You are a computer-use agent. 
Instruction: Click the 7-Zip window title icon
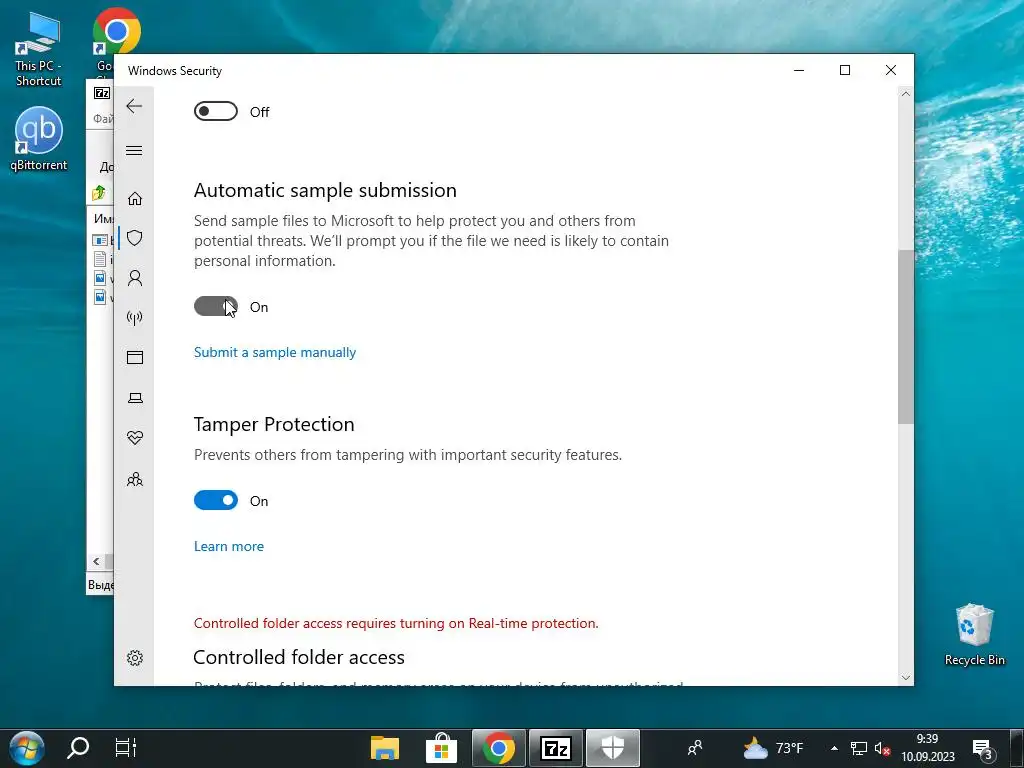[x=102, y=93]
